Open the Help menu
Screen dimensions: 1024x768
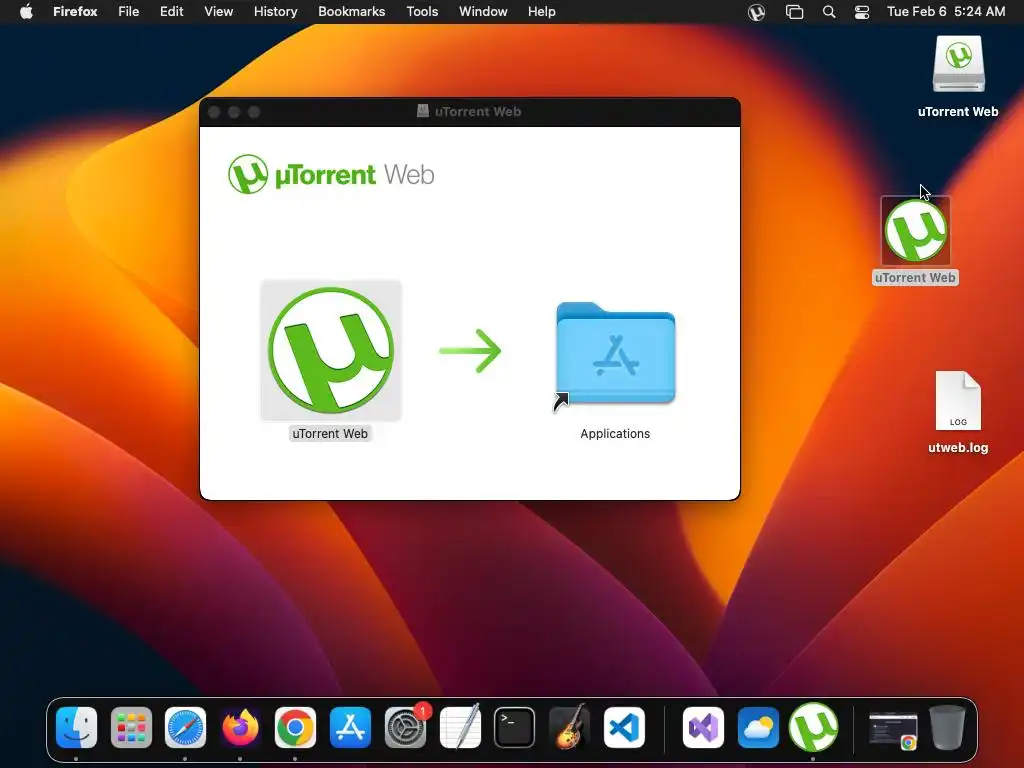tap(541, 12)
